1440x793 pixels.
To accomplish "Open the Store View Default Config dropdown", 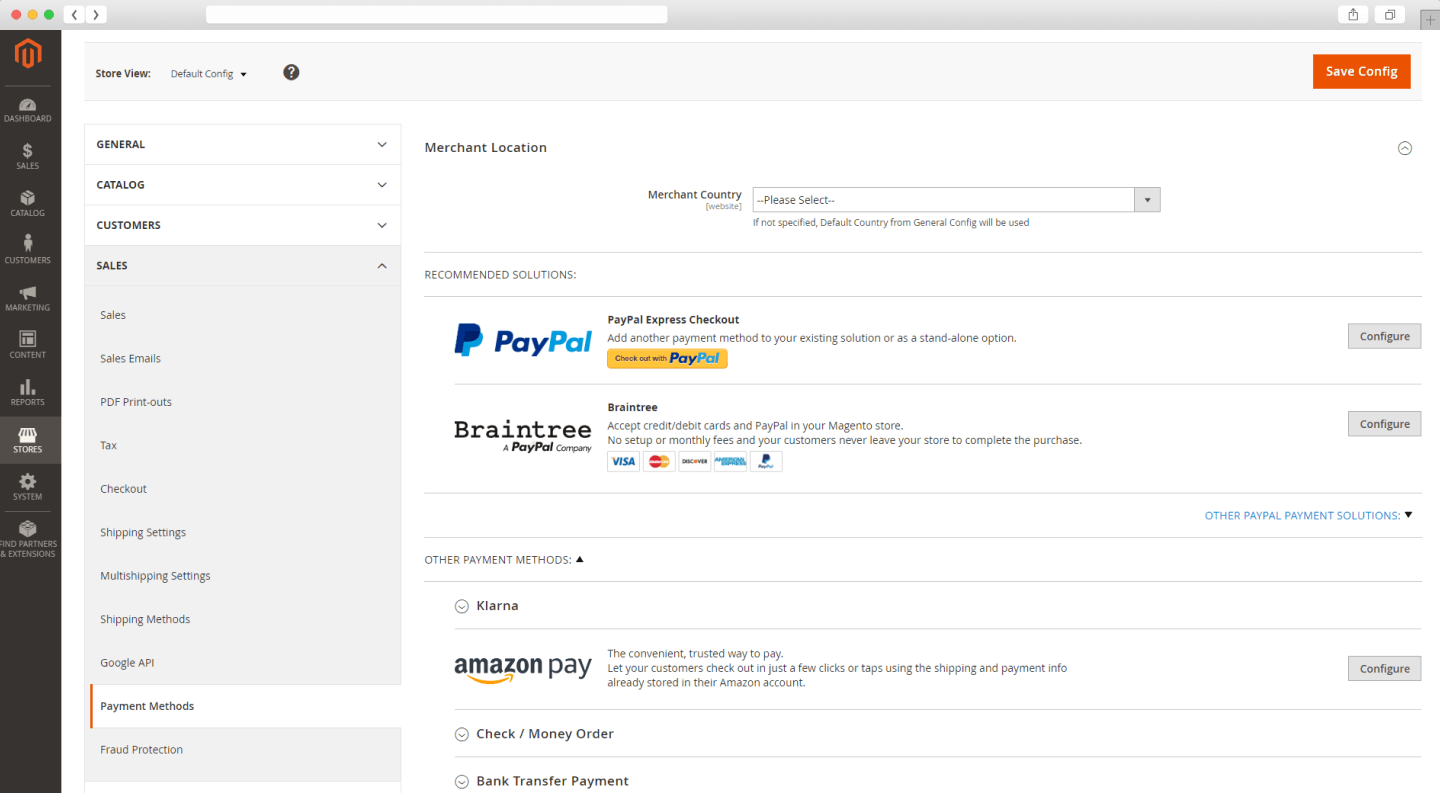I will tap(209, 74).
